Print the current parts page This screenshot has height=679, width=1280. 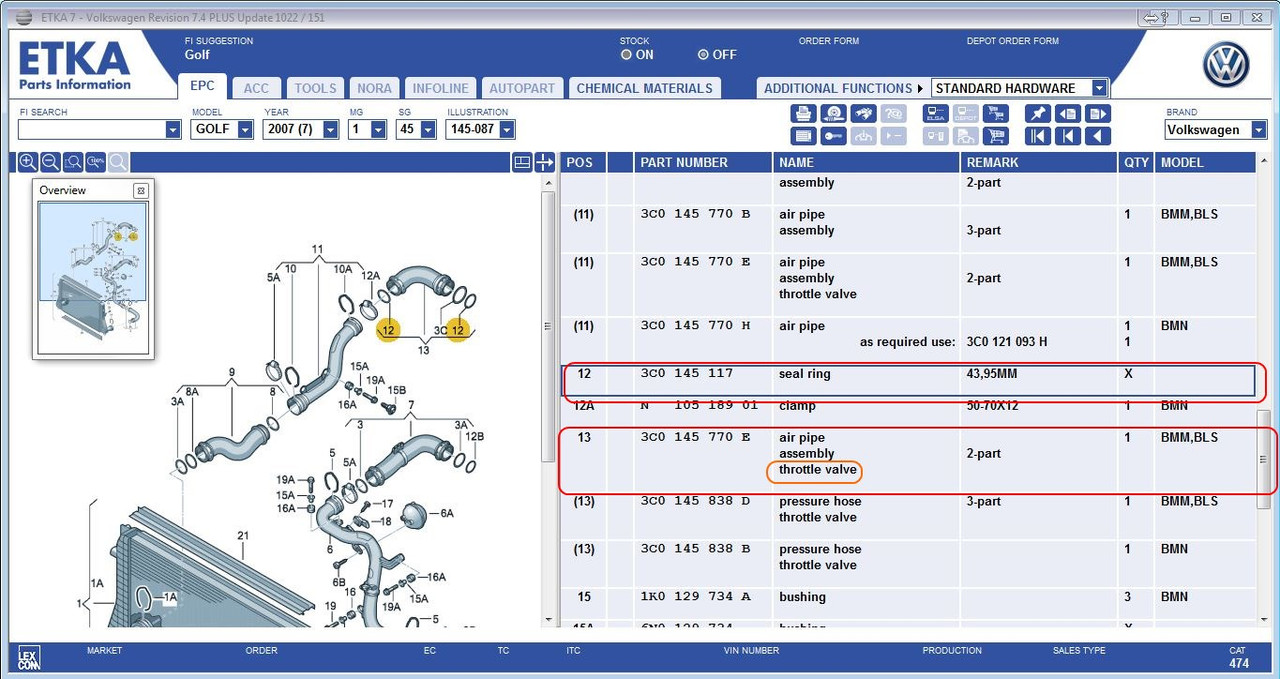[x=803, y=114]
